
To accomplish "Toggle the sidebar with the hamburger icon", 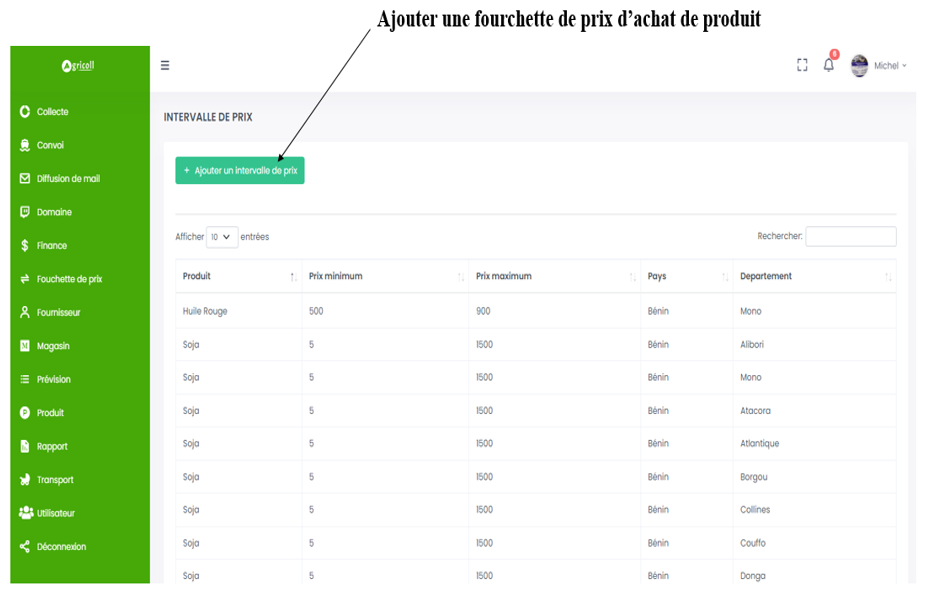I will tap(164, 64).
